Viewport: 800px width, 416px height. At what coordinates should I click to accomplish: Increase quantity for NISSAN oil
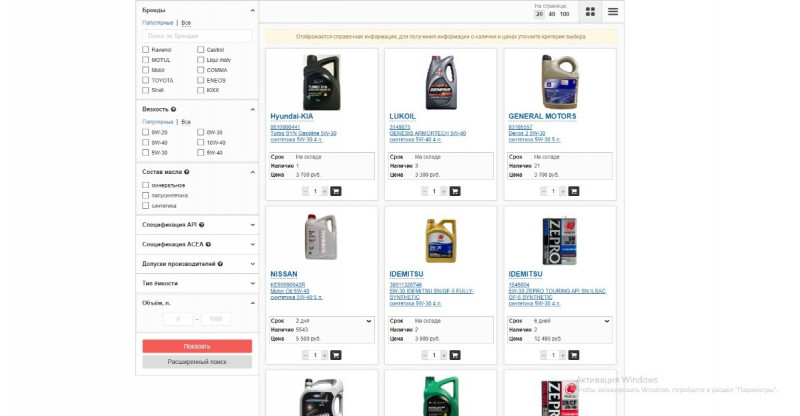tap(324, 355)
